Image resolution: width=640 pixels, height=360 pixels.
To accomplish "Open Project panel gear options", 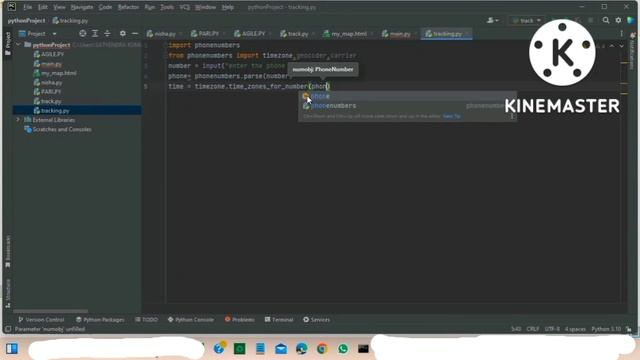I will (x=122, y=33).
